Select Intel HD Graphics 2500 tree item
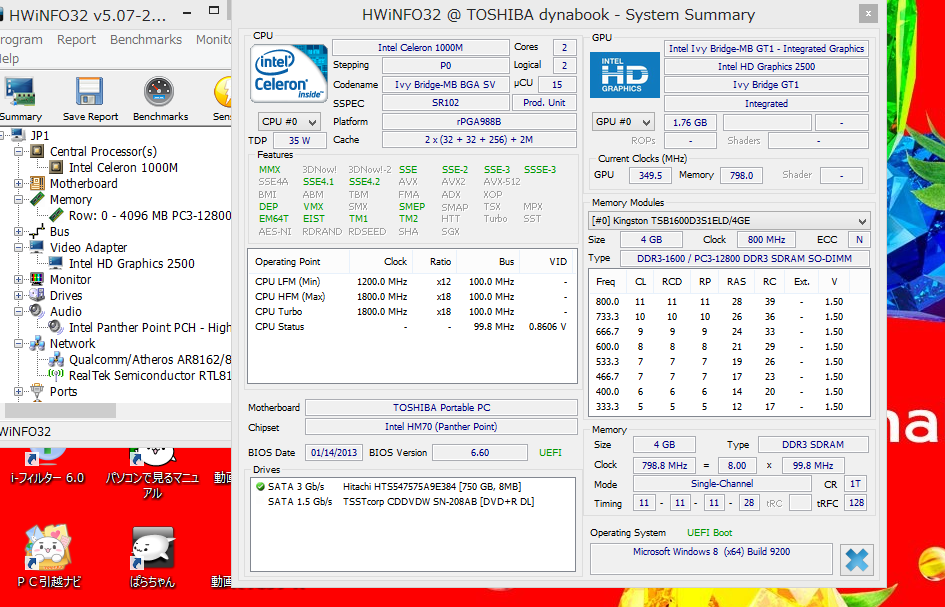The image size is (945, 607). click(x=131, y=263)
